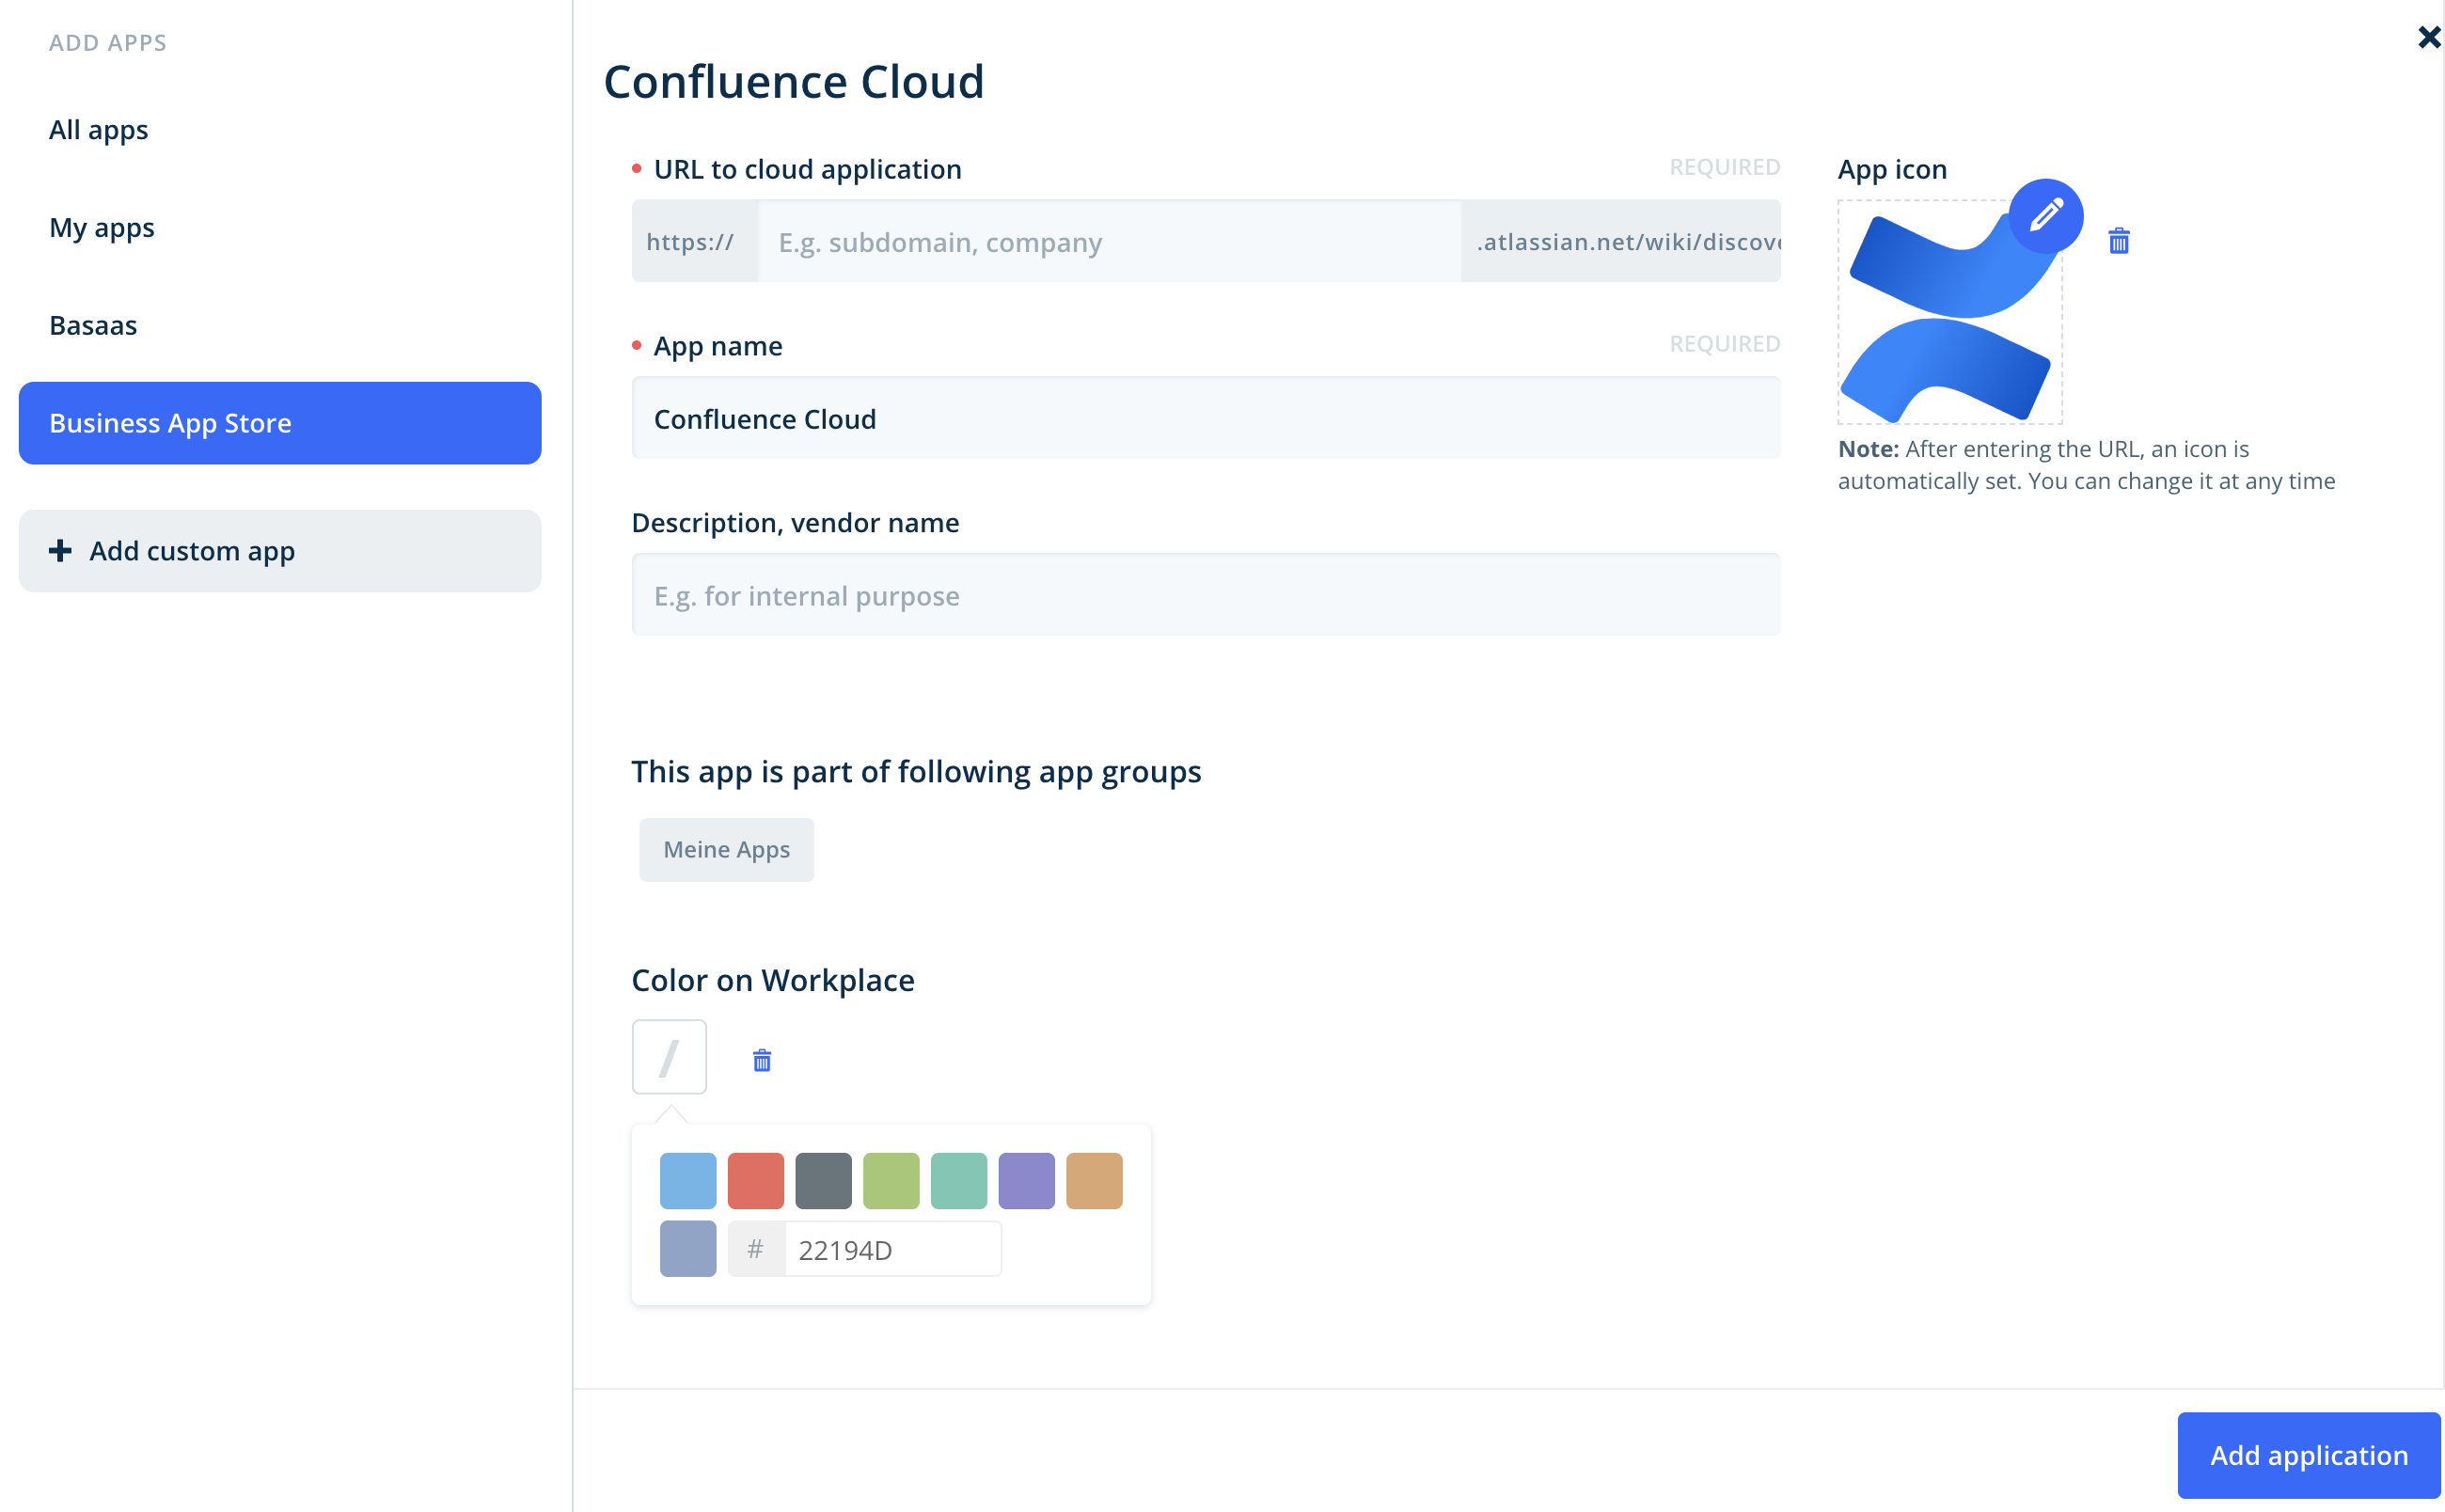
Task: Open My apps section
Action: coord(101,228)
